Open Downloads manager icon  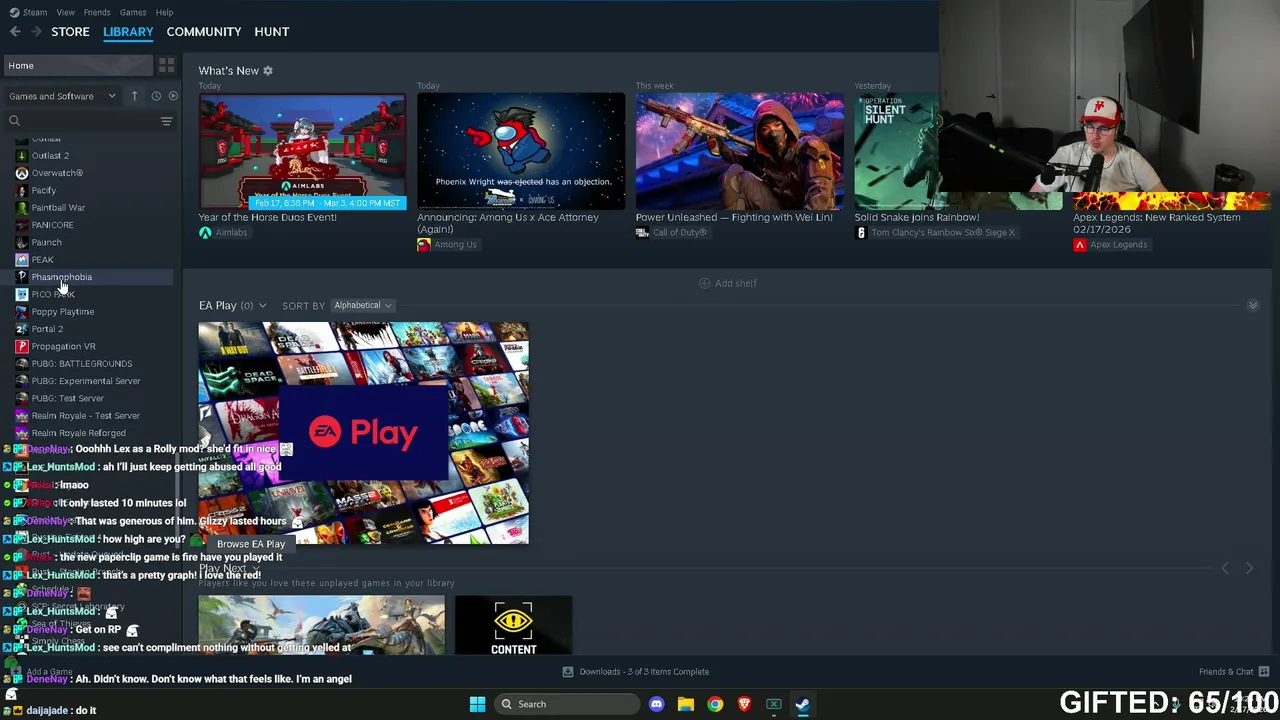tap(567, 672)
